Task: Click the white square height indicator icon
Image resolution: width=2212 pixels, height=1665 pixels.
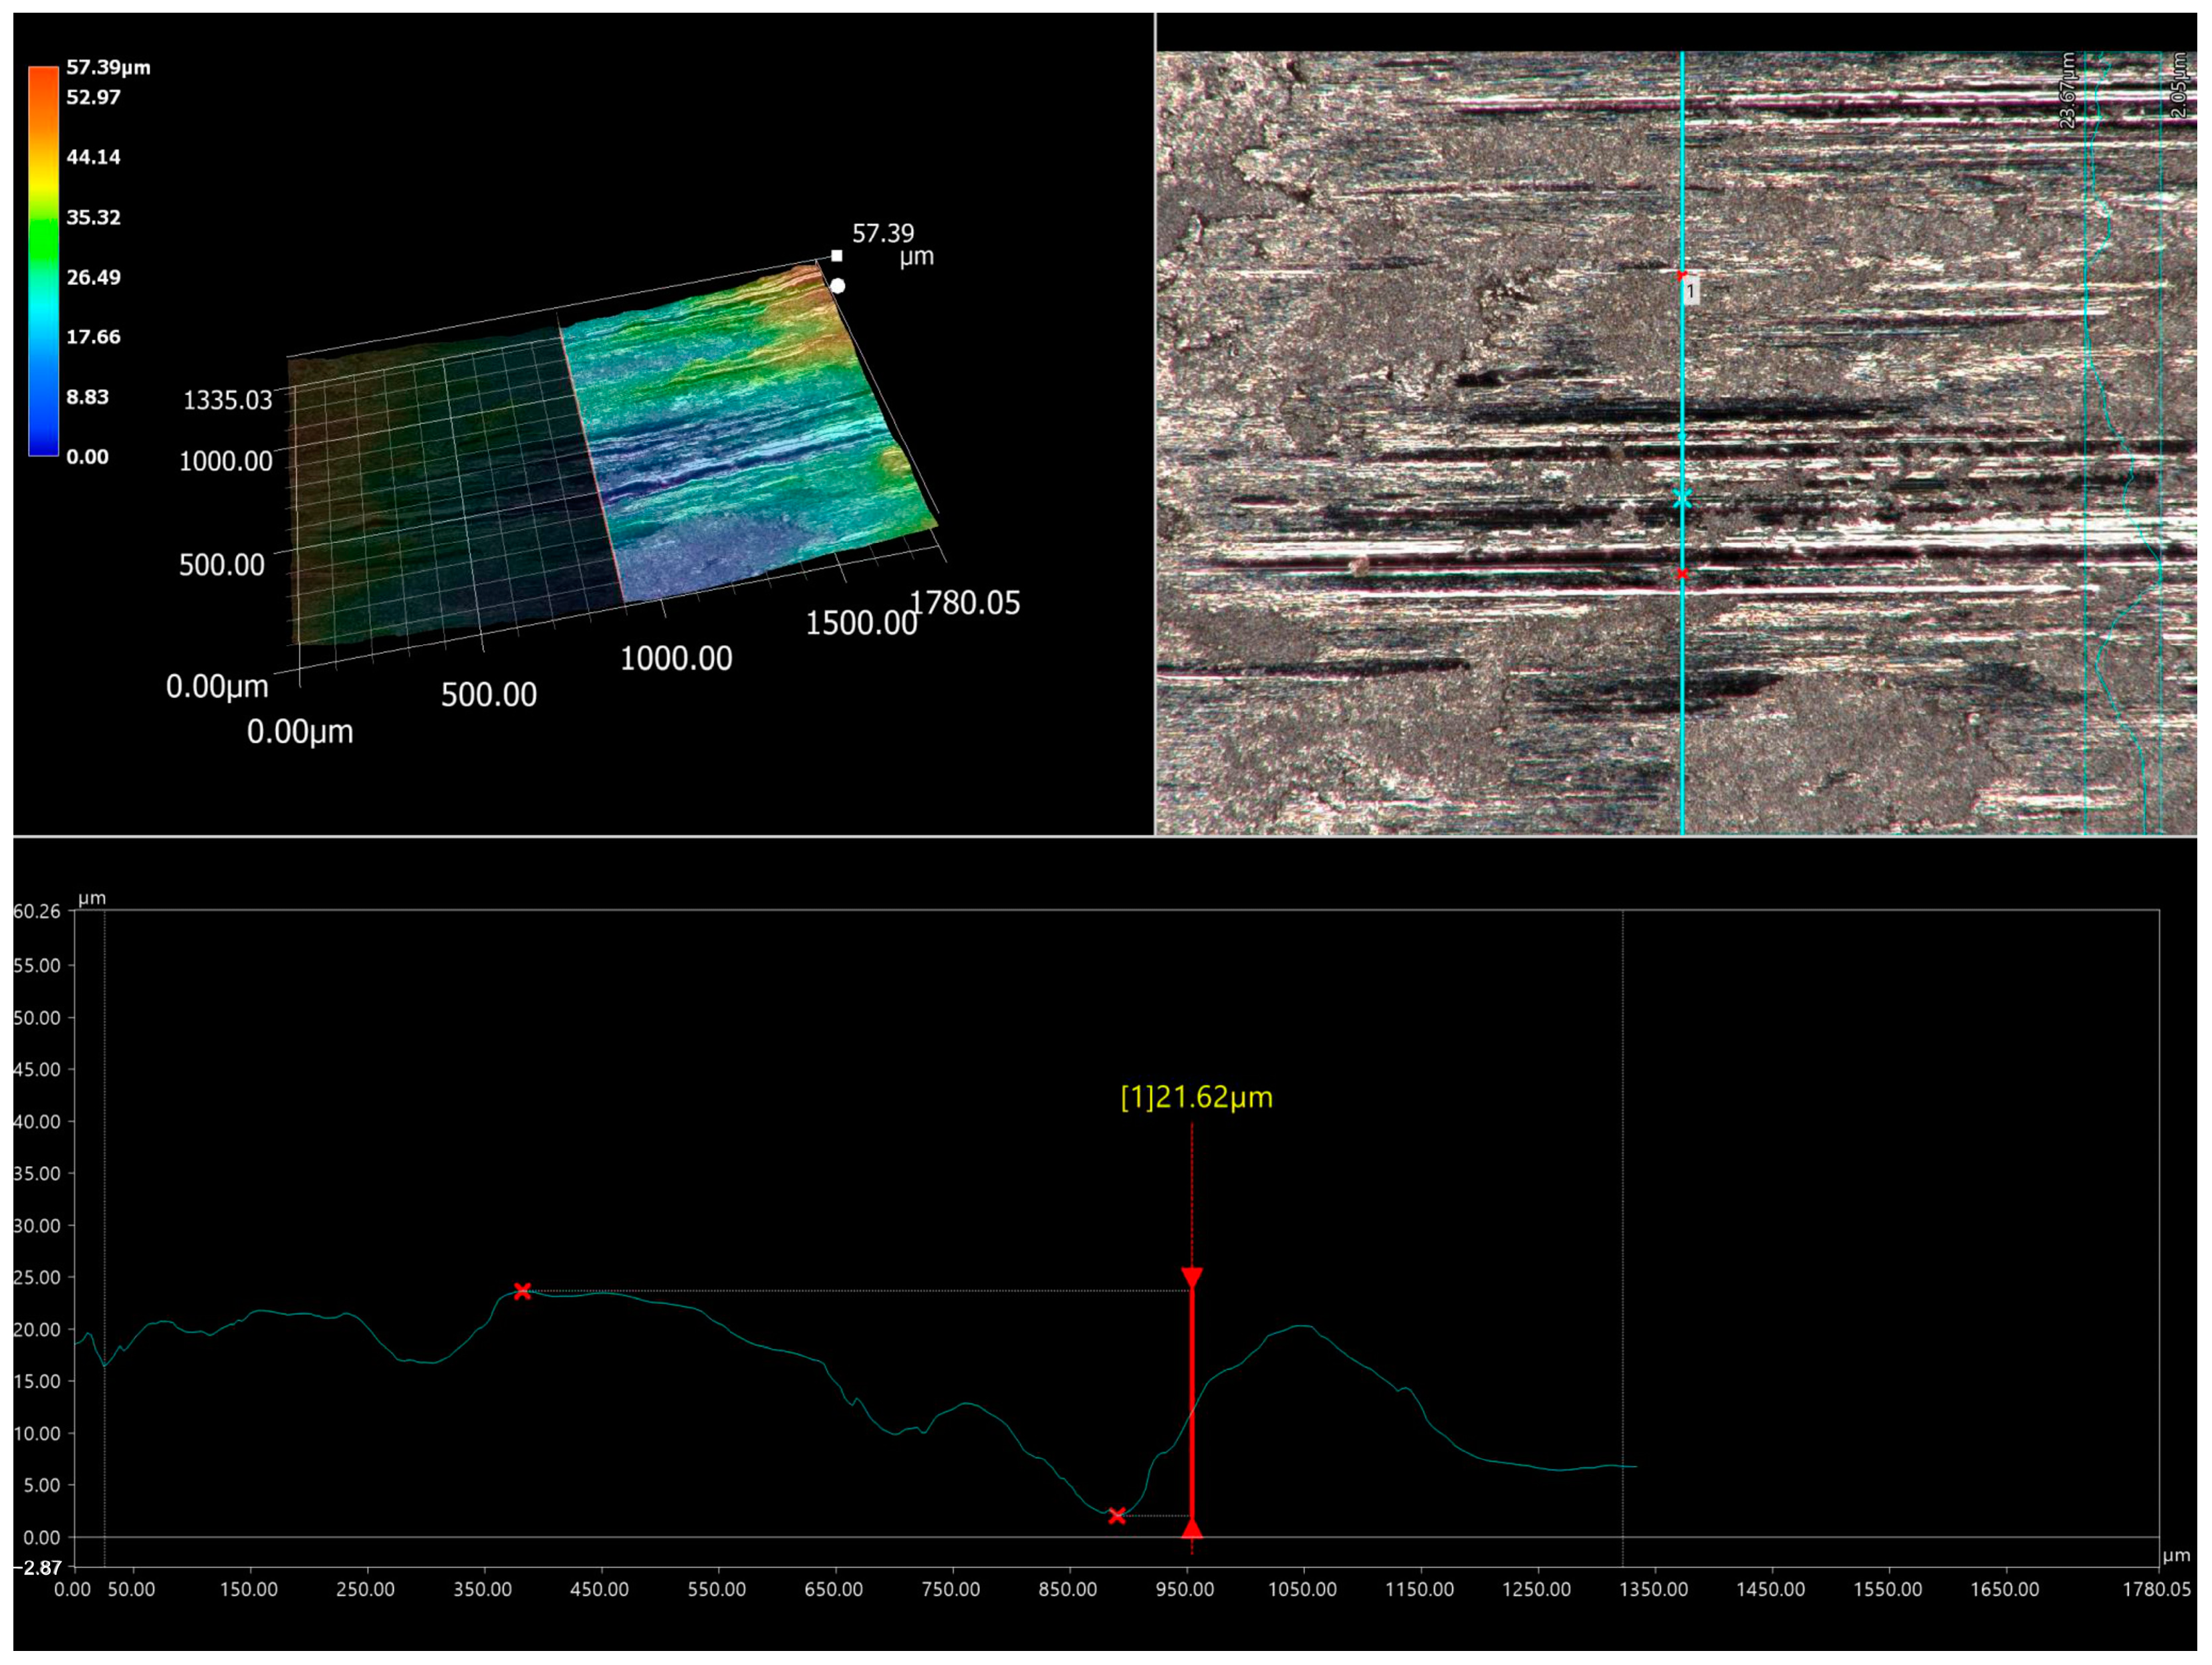Action: (837, 256)
